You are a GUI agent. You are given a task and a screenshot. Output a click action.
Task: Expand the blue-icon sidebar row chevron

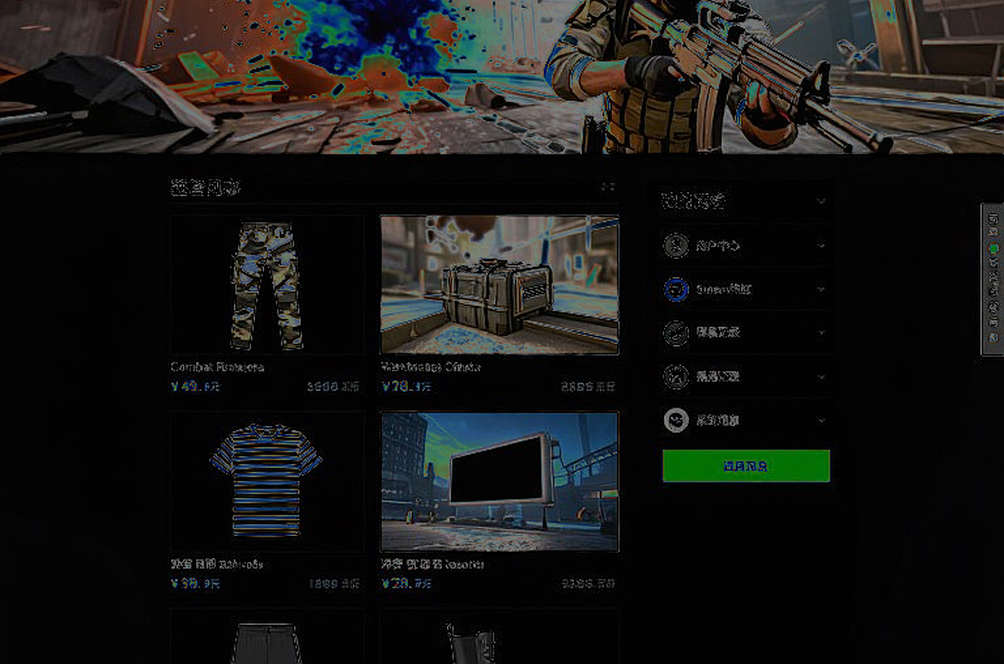[x=821, y=289]
